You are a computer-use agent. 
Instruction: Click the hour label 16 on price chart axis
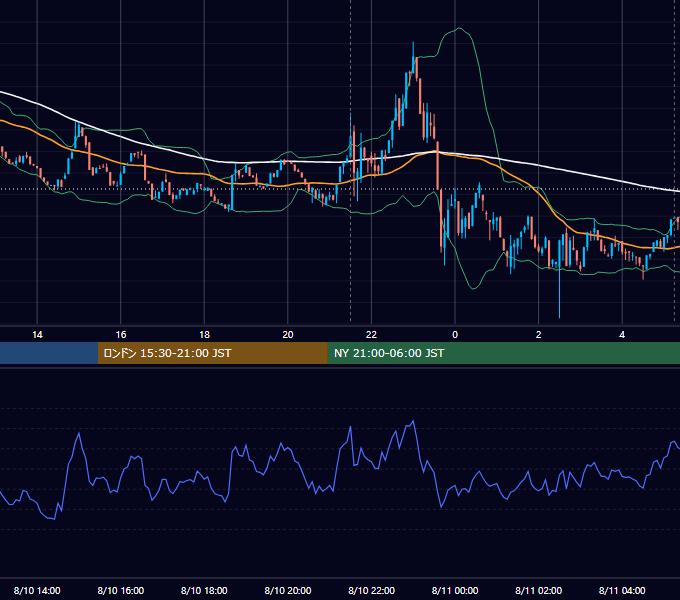click(121, 335)
